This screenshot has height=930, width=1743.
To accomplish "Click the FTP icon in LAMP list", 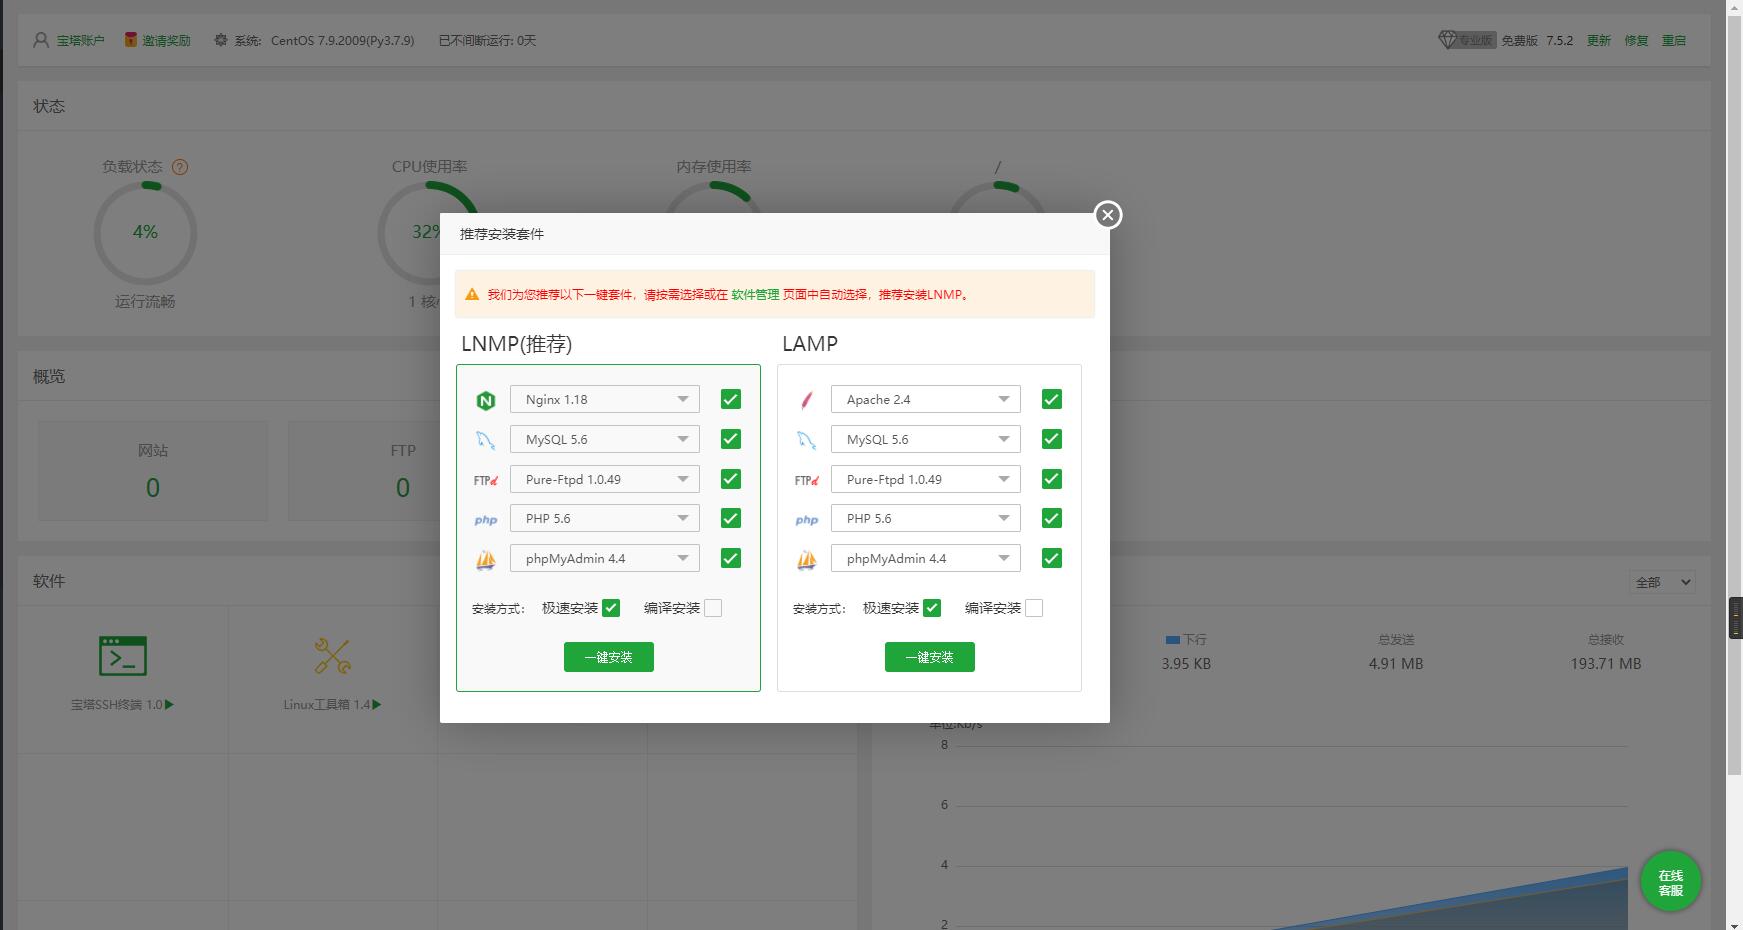I will tap(807, 480).
